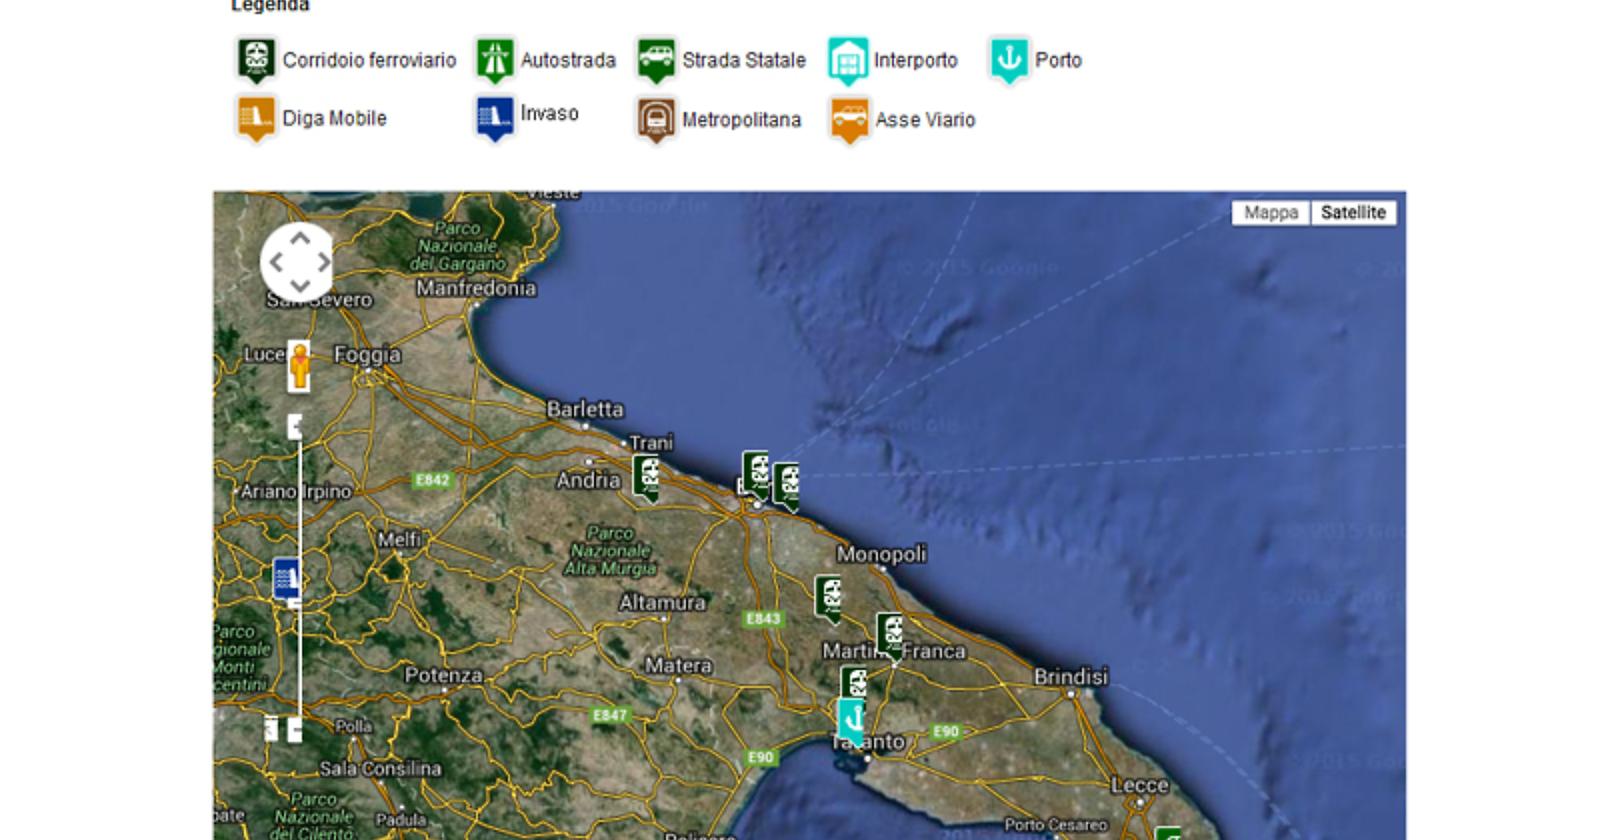Click the Corridoio ferroviario legend icon

tap(256, 60)
